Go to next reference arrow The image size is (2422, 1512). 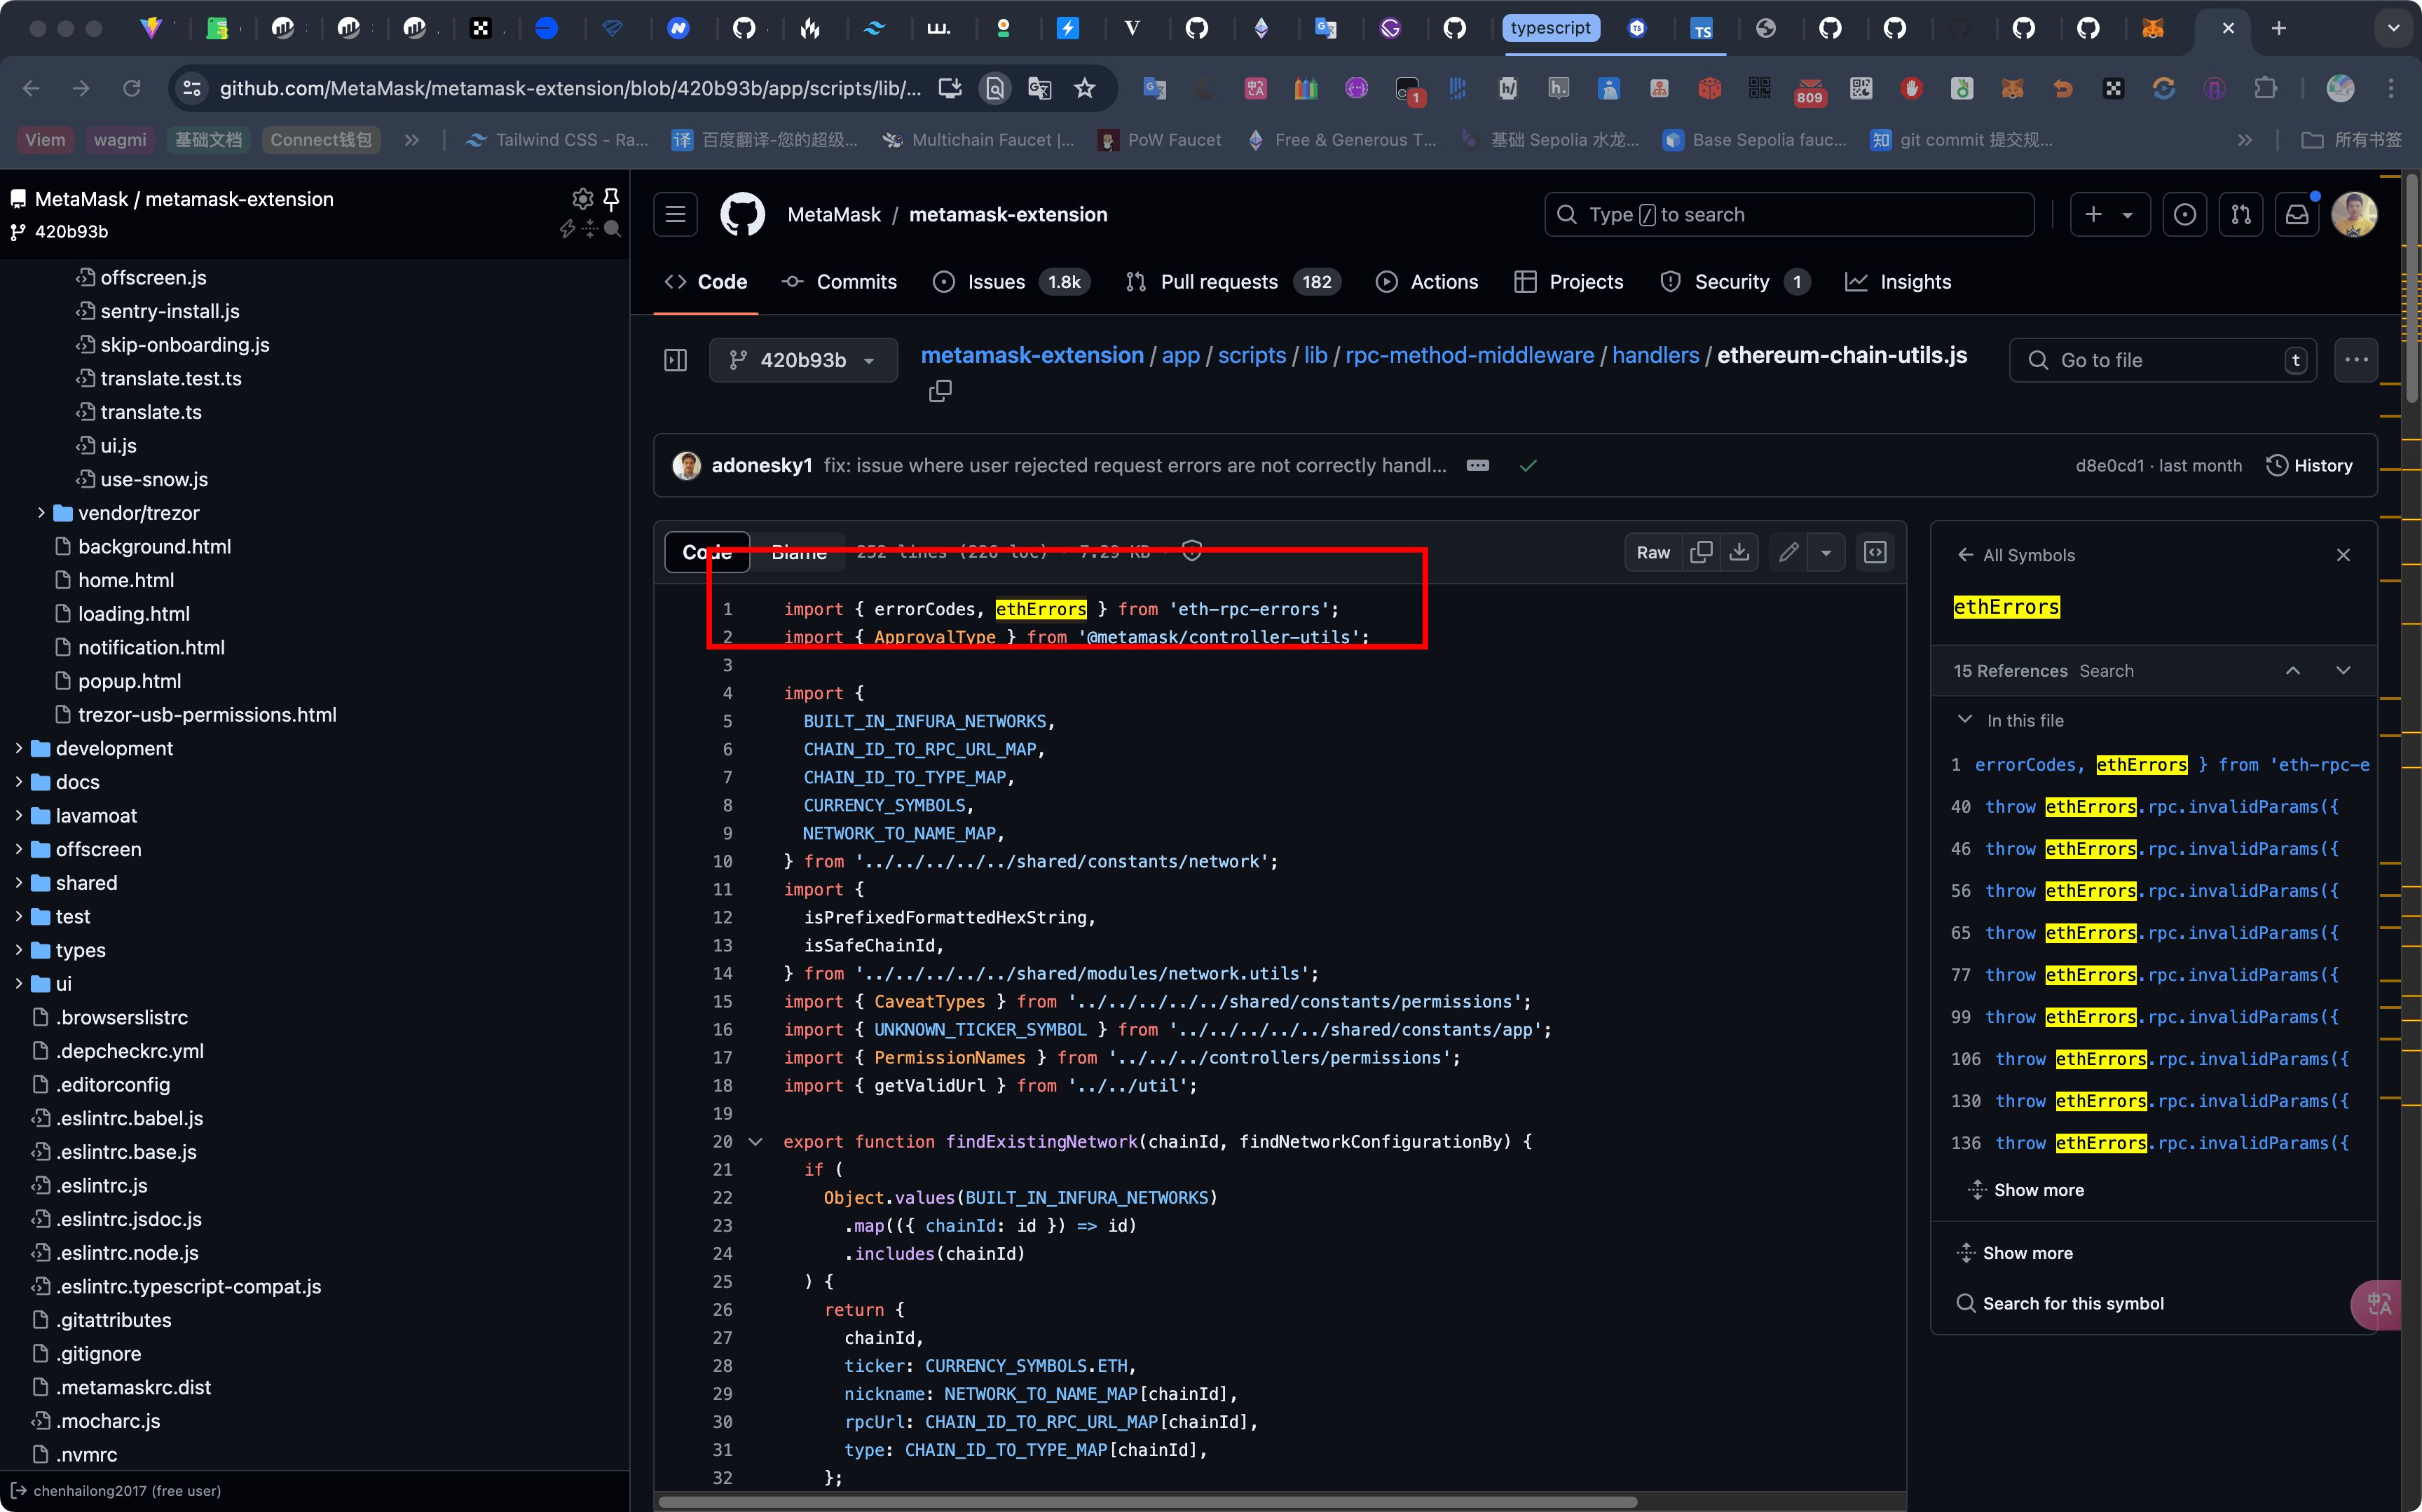(2343, 671)
